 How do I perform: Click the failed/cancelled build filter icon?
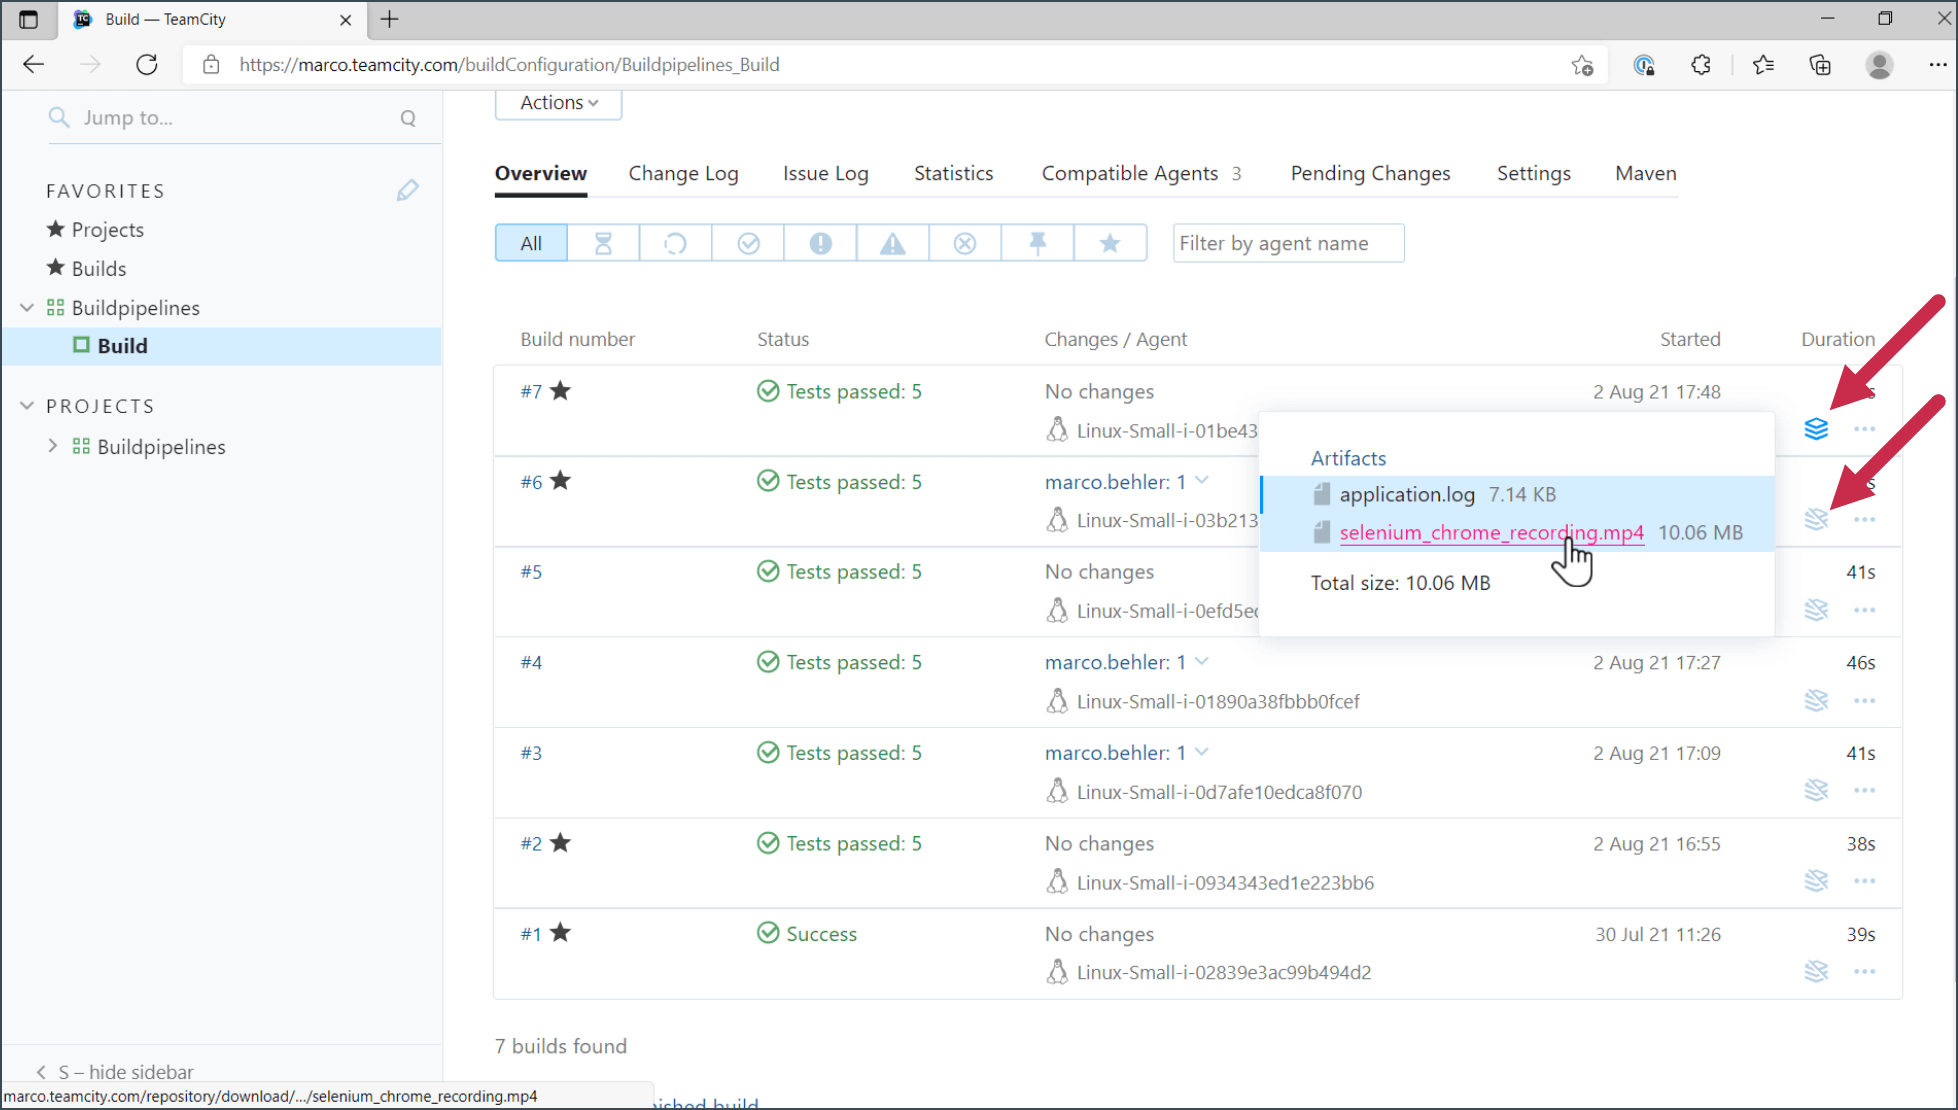[x=964, y=244]
